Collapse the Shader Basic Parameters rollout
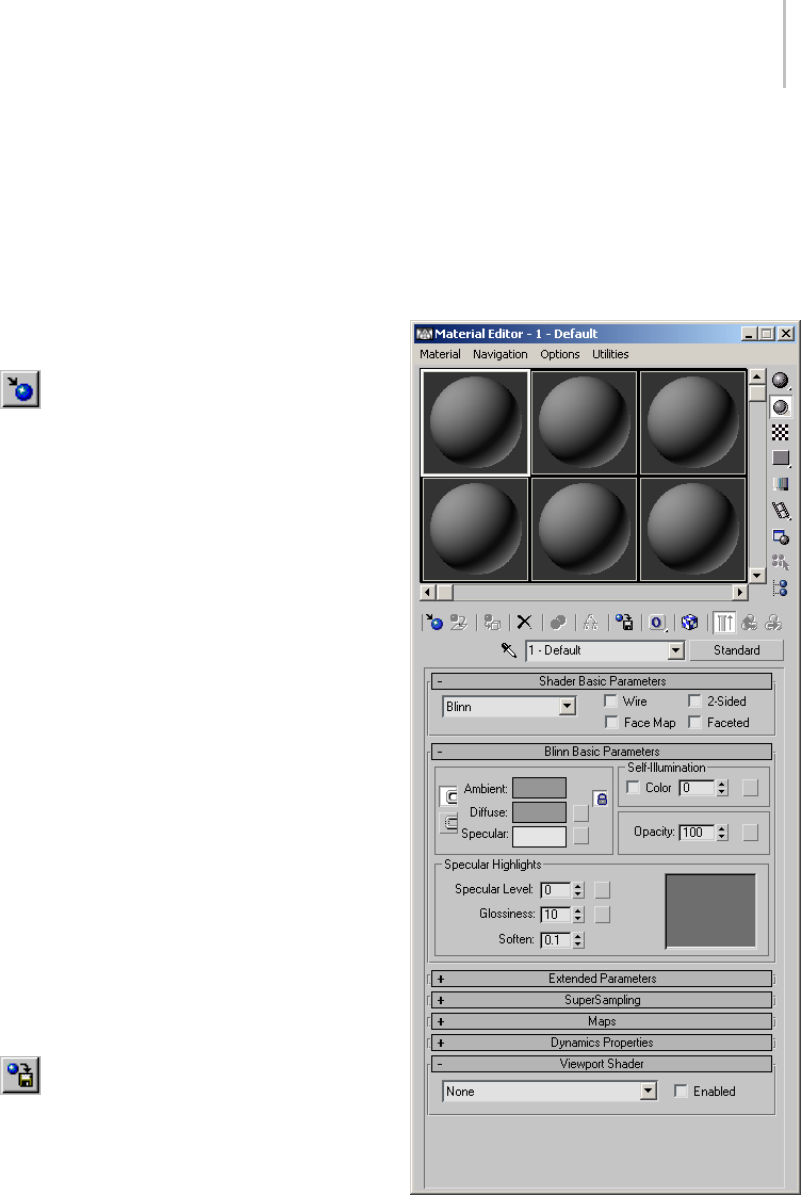Viewport: 801px width, 1195px height. click(601, 681)
